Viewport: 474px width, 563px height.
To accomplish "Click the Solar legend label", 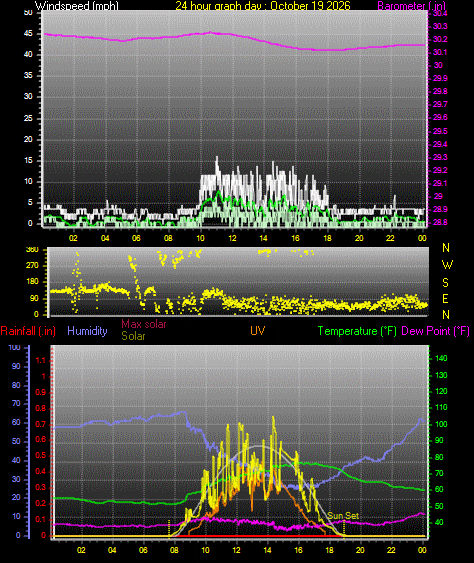I will click(x=133, y=336).
